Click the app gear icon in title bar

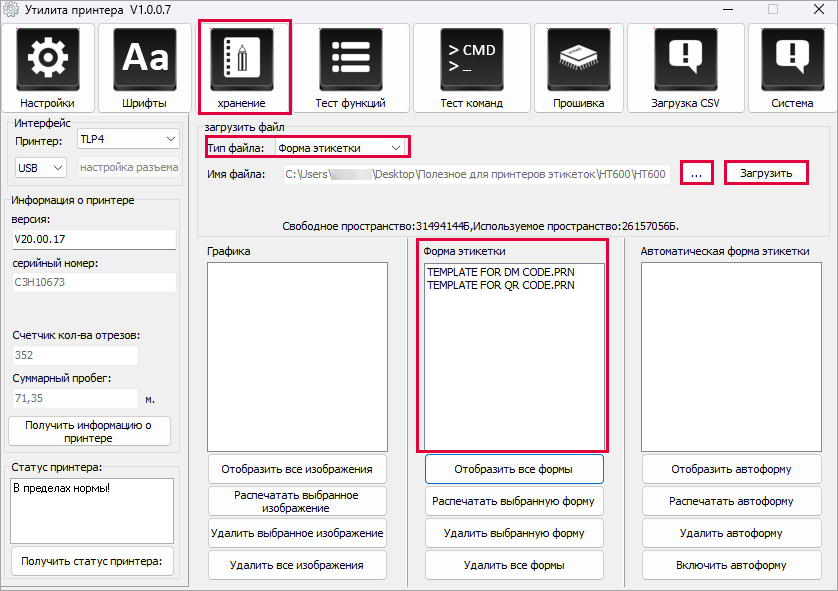point(11,9)
